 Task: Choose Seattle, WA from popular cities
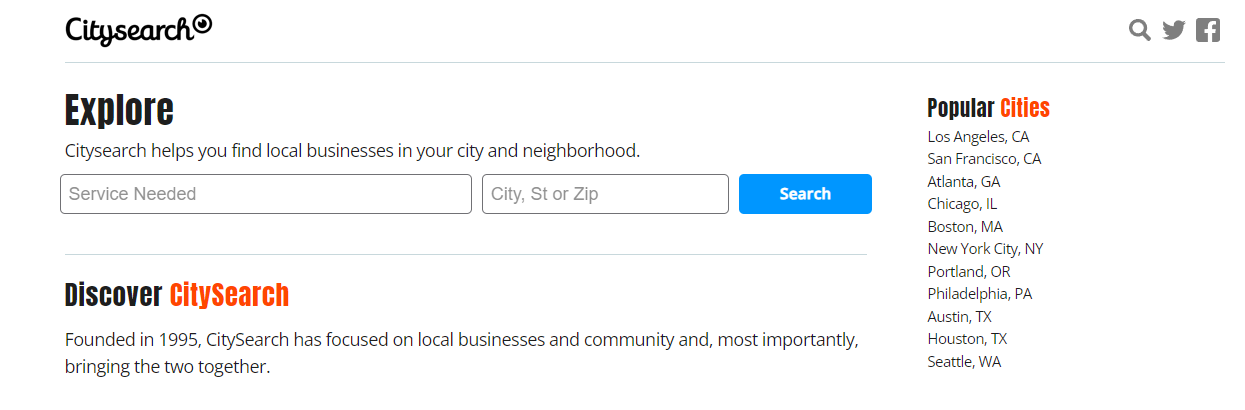tap(964, 362)
